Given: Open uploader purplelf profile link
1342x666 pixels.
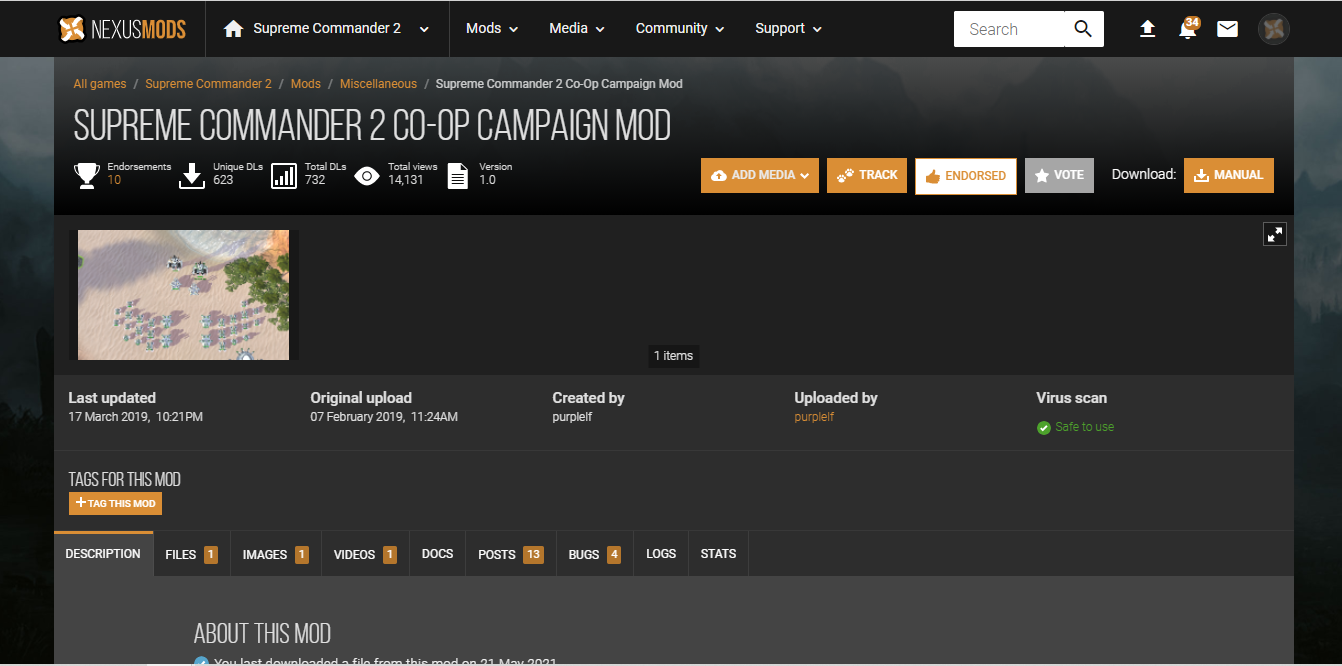Looking at the screenshot, I should click(814, 417).
